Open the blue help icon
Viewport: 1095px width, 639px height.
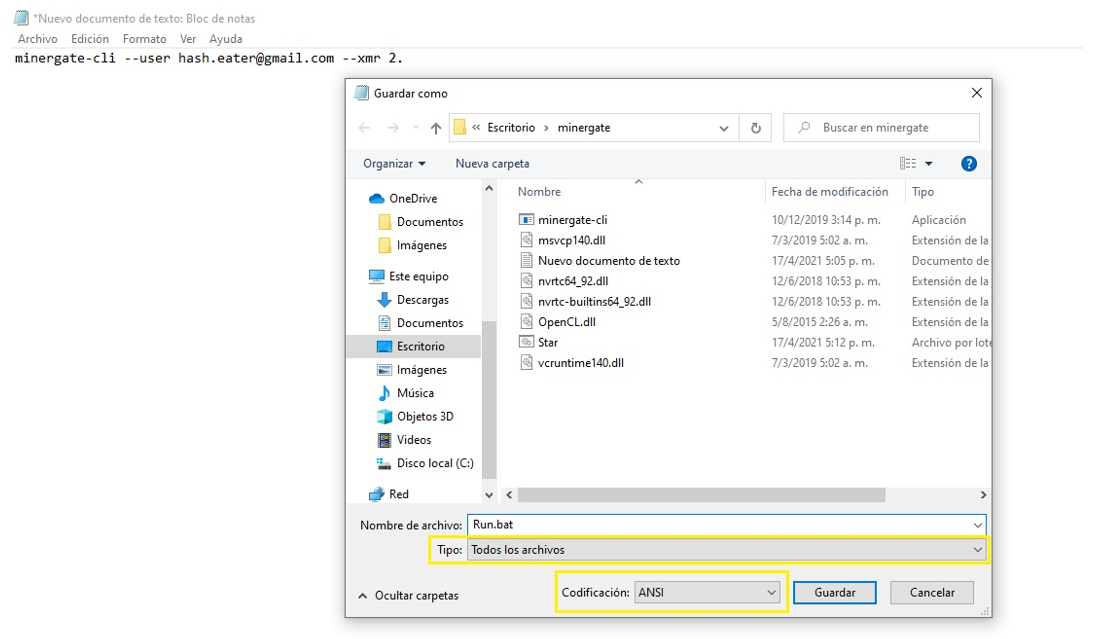pos(969,163)
